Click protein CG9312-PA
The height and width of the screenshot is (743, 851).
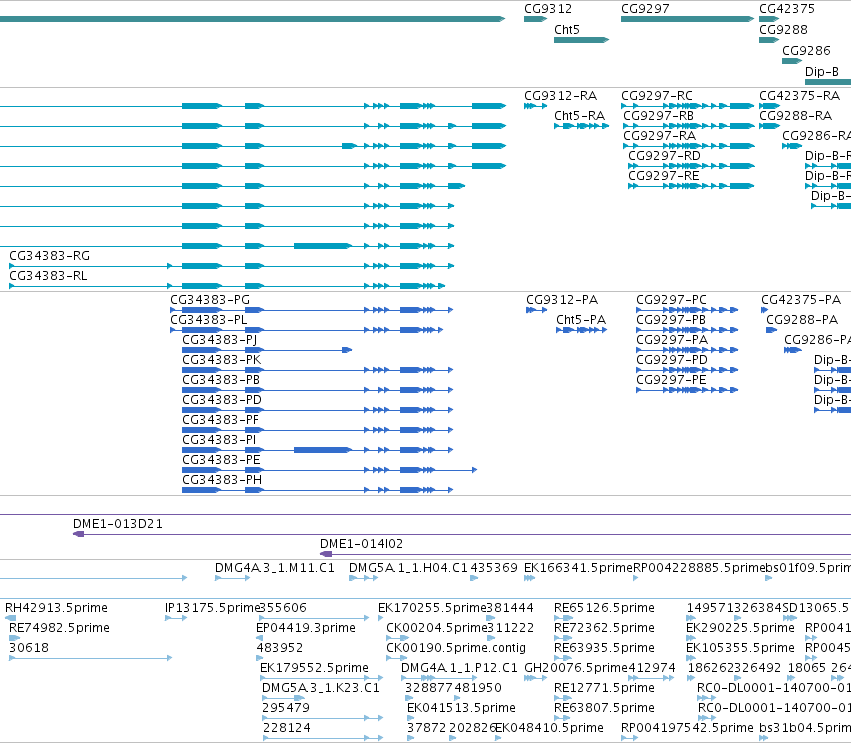pyautogui.click(x=536, y=310)
